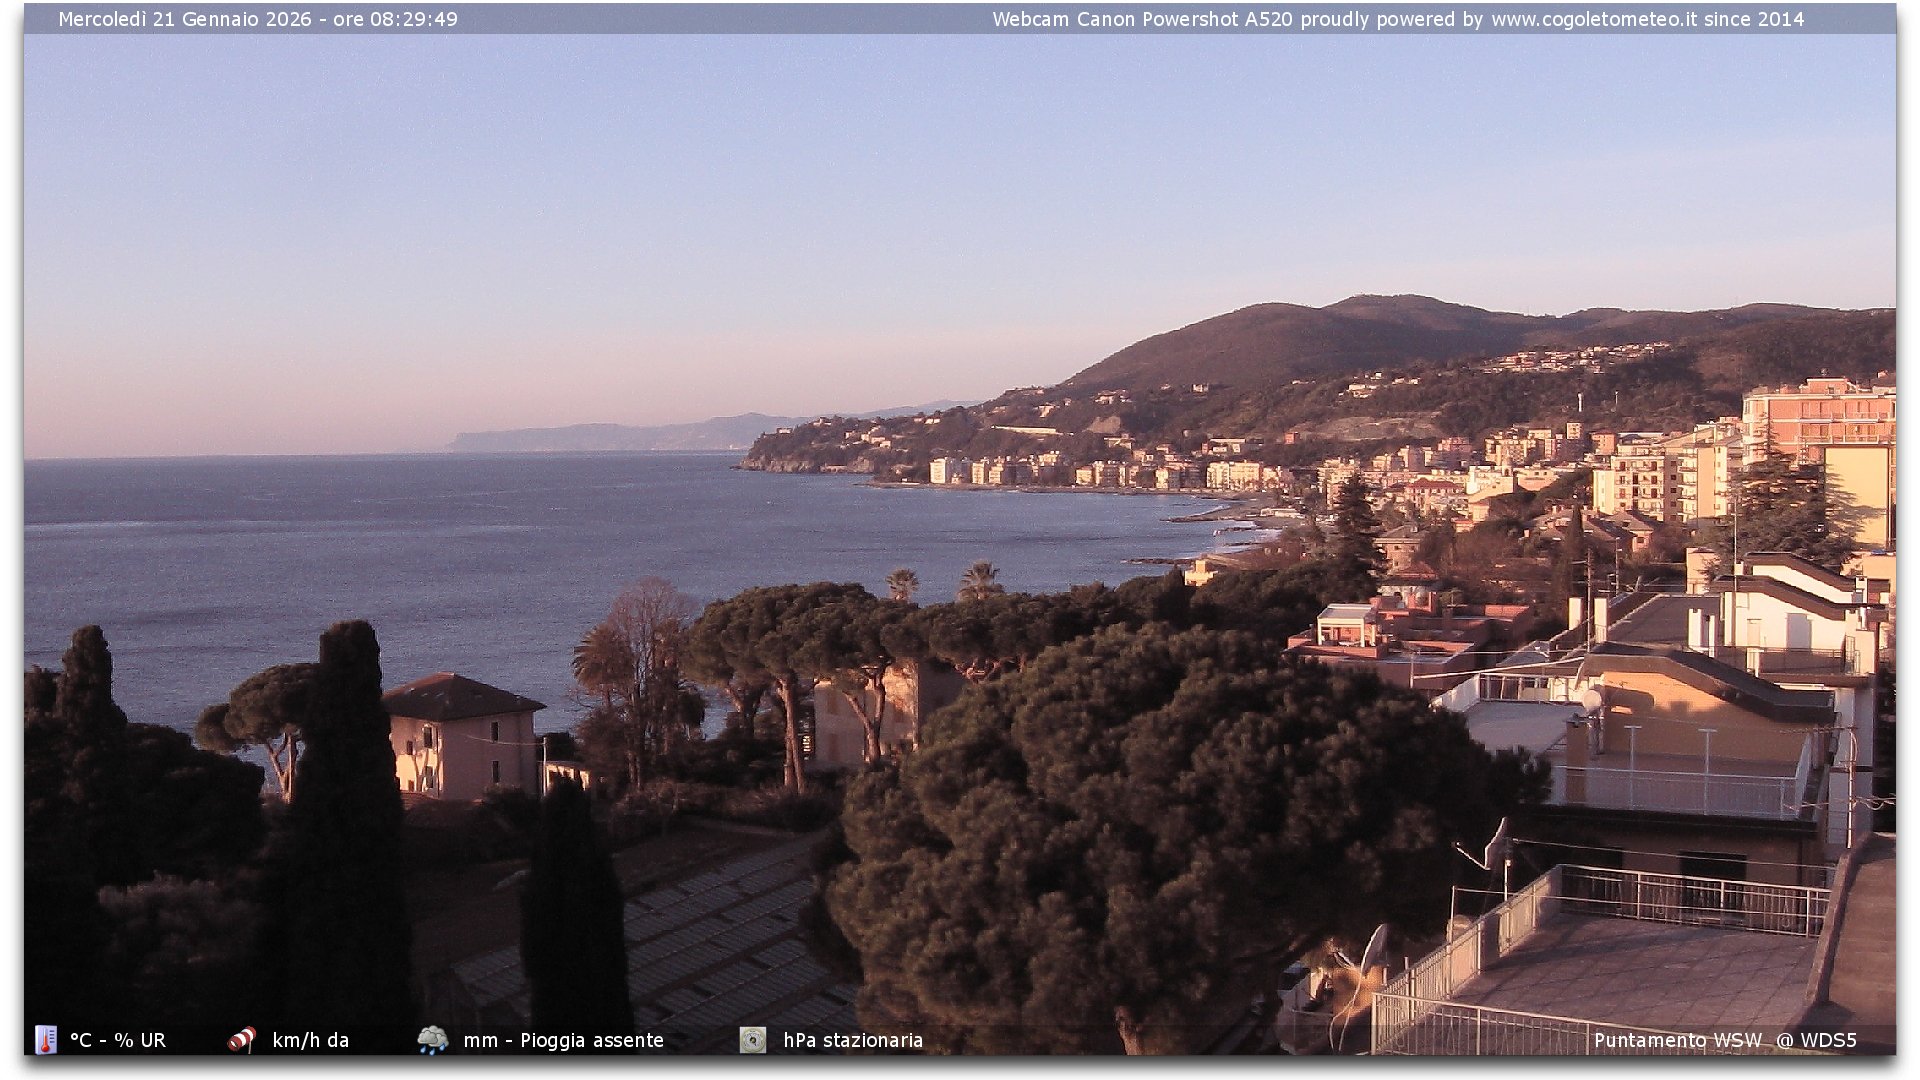
Task: Click the windsock wind speed icon
Action: pos(242,1040)
